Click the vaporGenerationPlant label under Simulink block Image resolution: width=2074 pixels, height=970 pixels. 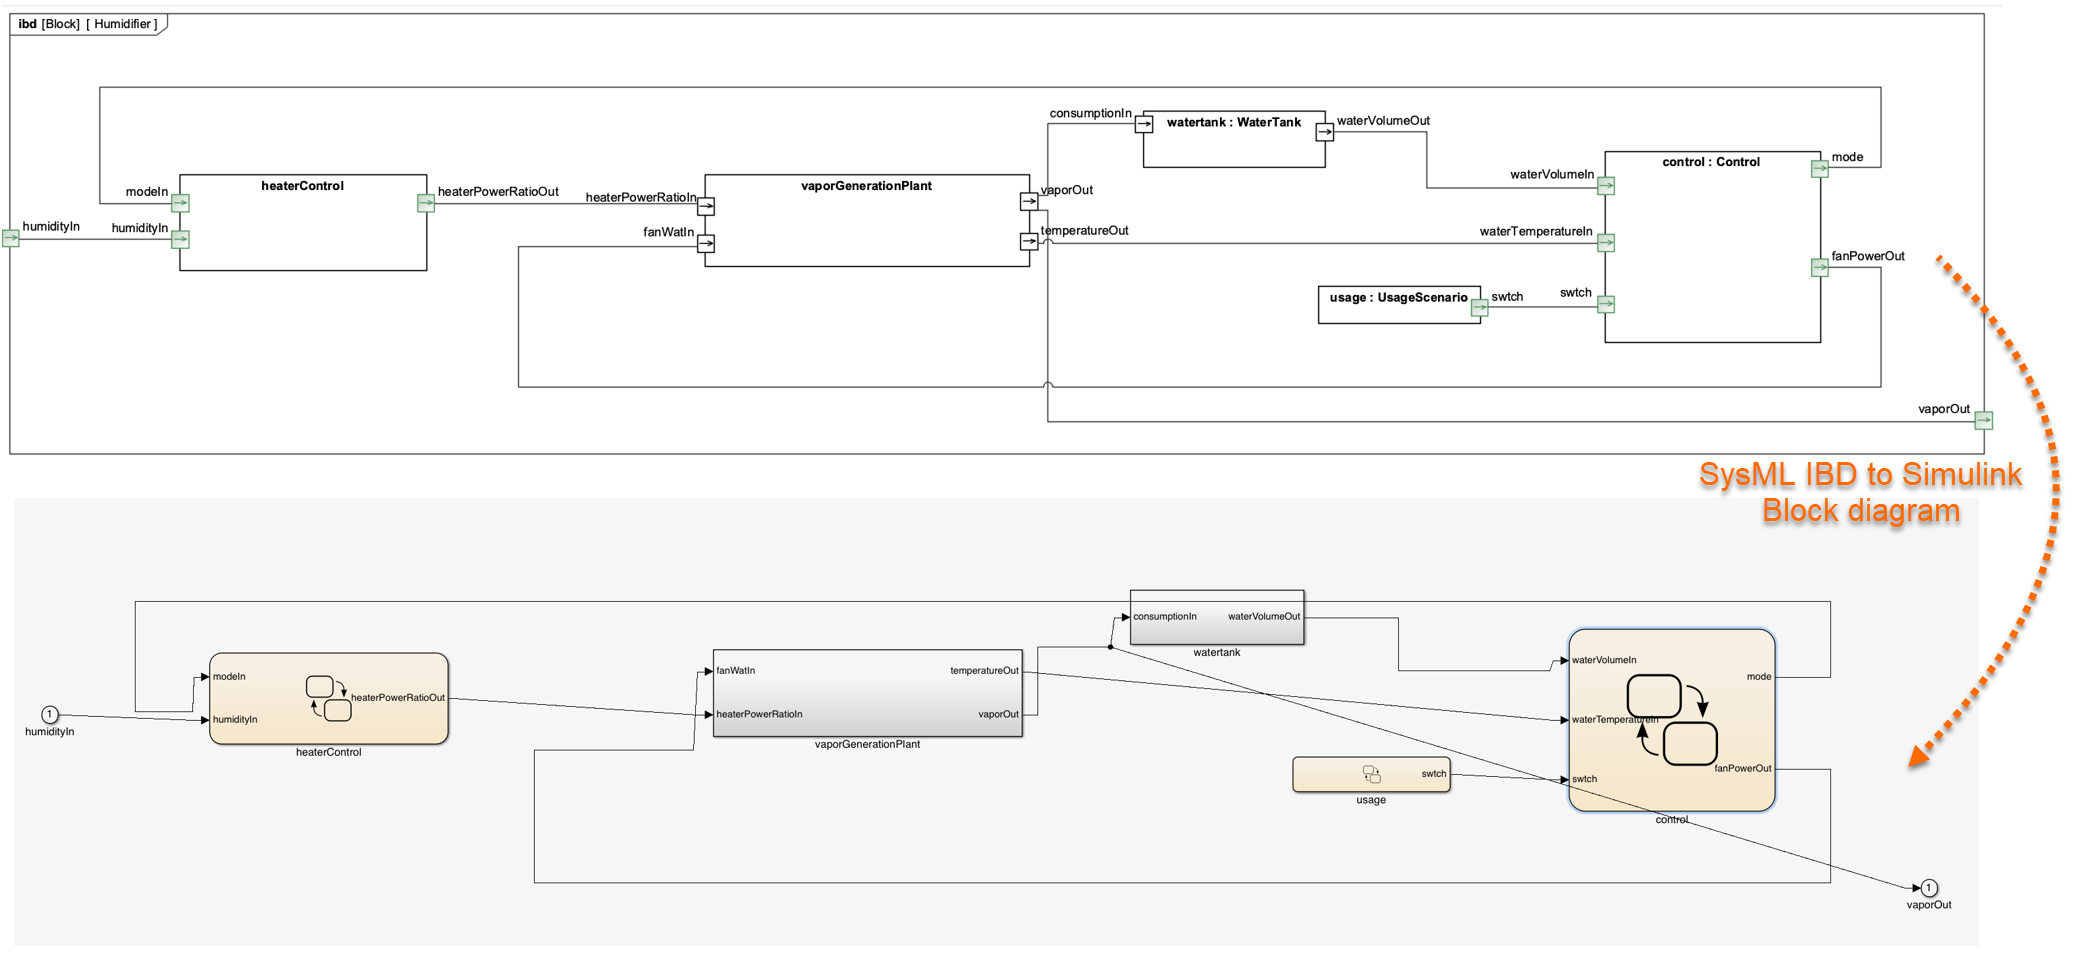click(868, 744)
